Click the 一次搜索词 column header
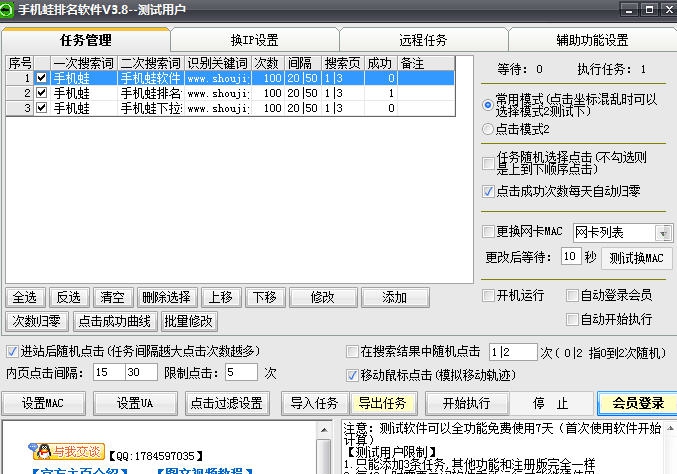Screen dimensions: 677x474 pyautogui.click(x=84, y=63)
